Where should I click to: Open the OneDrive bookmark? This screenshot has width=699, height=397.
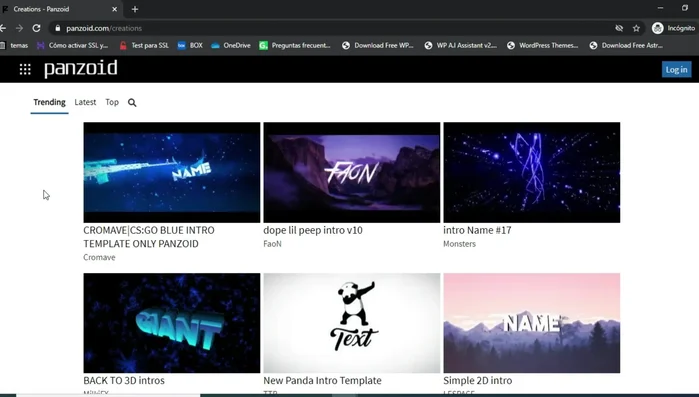(231, 45)
